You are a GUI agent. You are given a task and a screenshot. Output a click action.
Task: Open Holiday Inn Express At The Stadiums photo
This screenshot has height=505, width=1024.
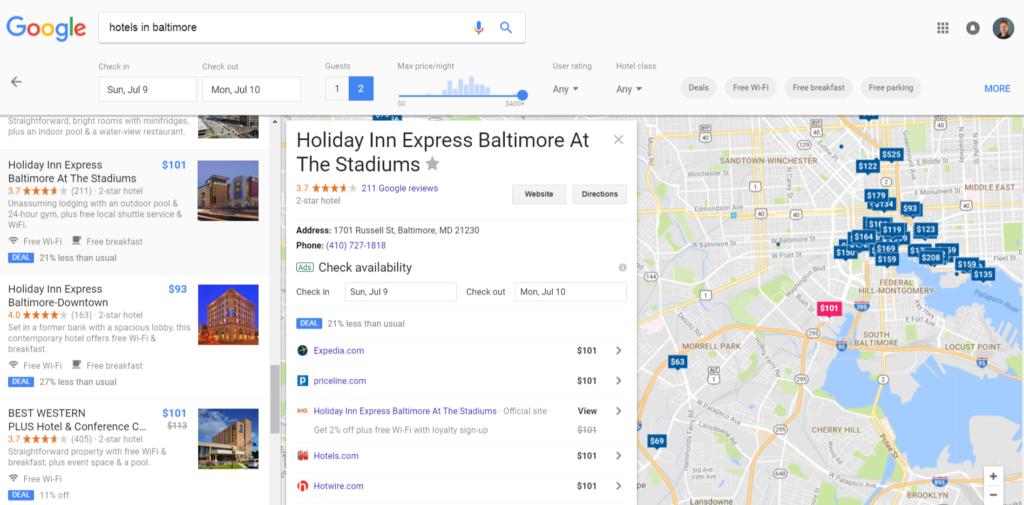coord(228,191)
